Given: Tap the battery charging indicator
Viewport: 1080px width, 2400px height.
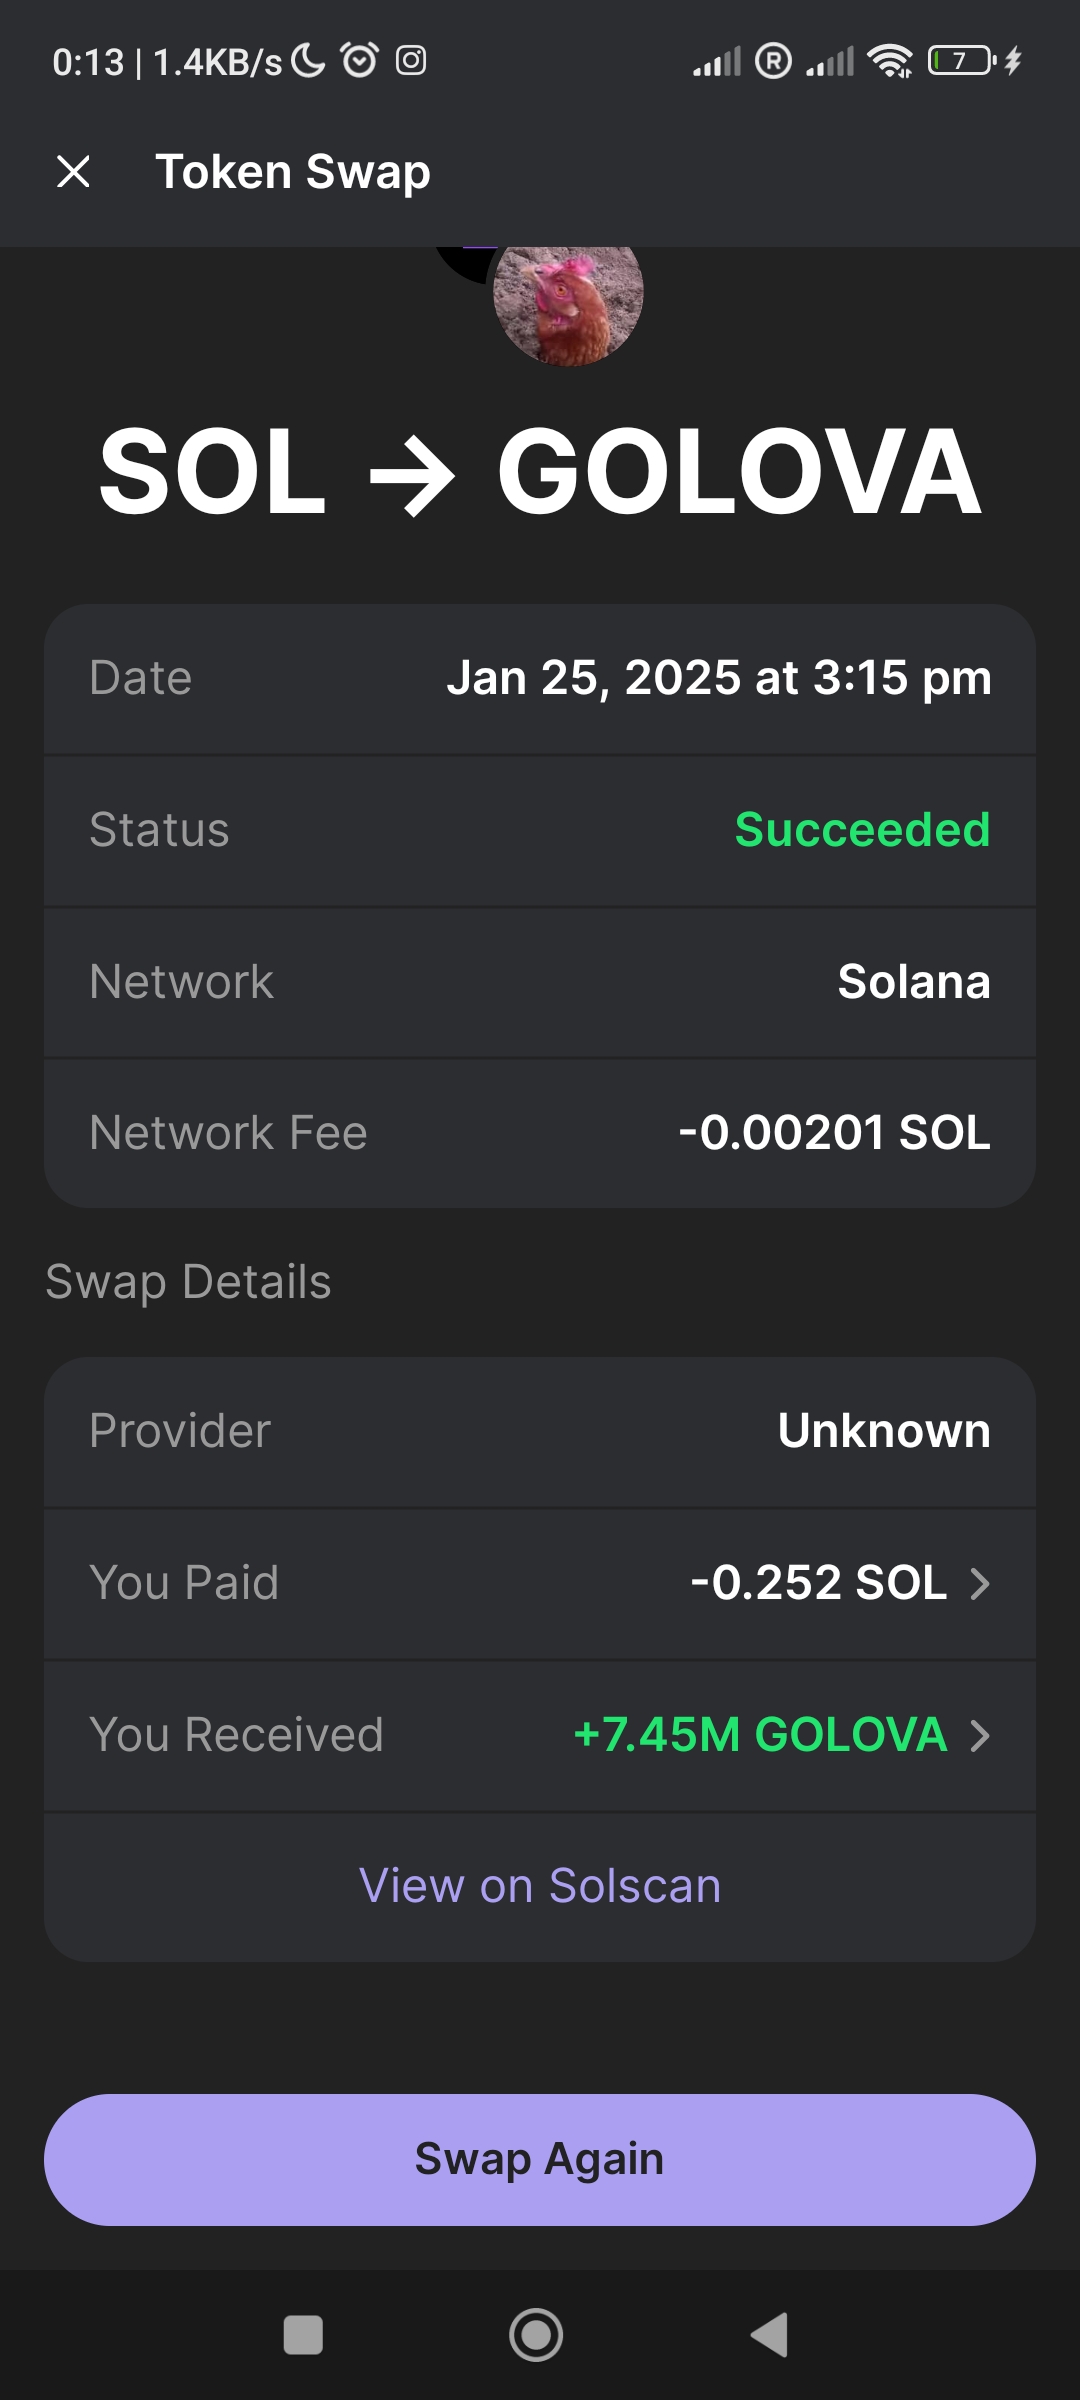Looking at the screenshot, I should (x=975, y=61).
